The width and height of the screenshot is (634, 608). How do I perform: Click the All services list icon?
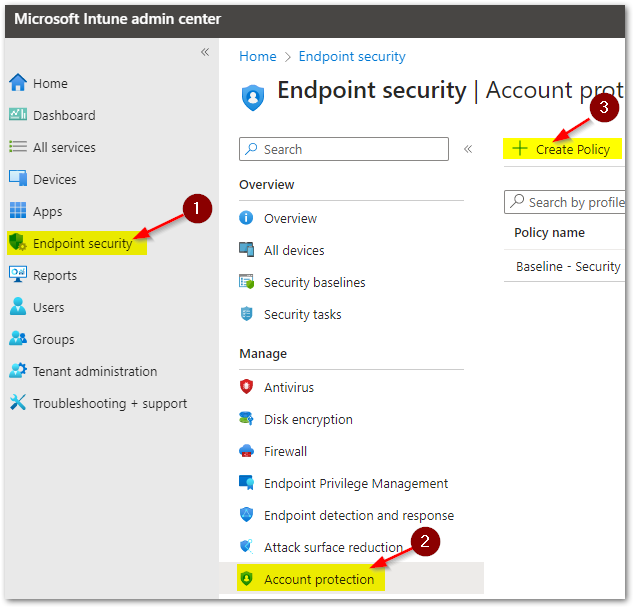click(x=18, y=146)
